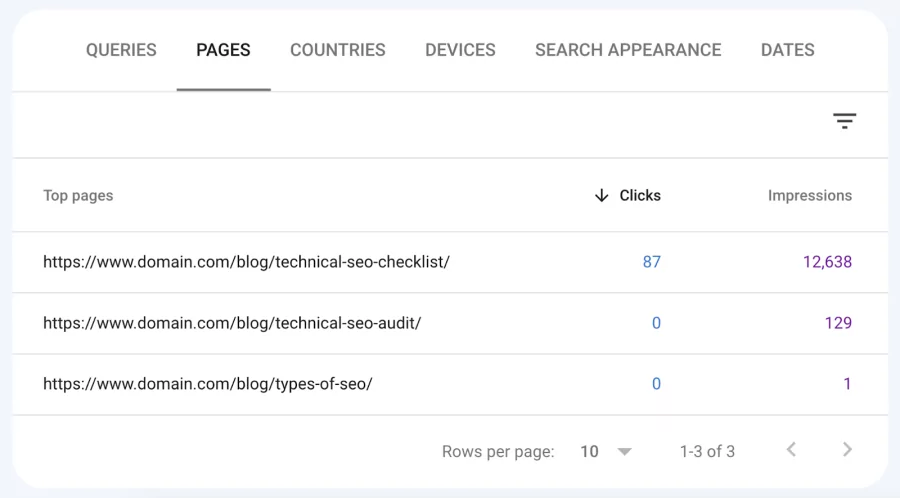Show the Dates tab
The height and width of the screenshot is (498, 900).
click(x=787, y=50)
